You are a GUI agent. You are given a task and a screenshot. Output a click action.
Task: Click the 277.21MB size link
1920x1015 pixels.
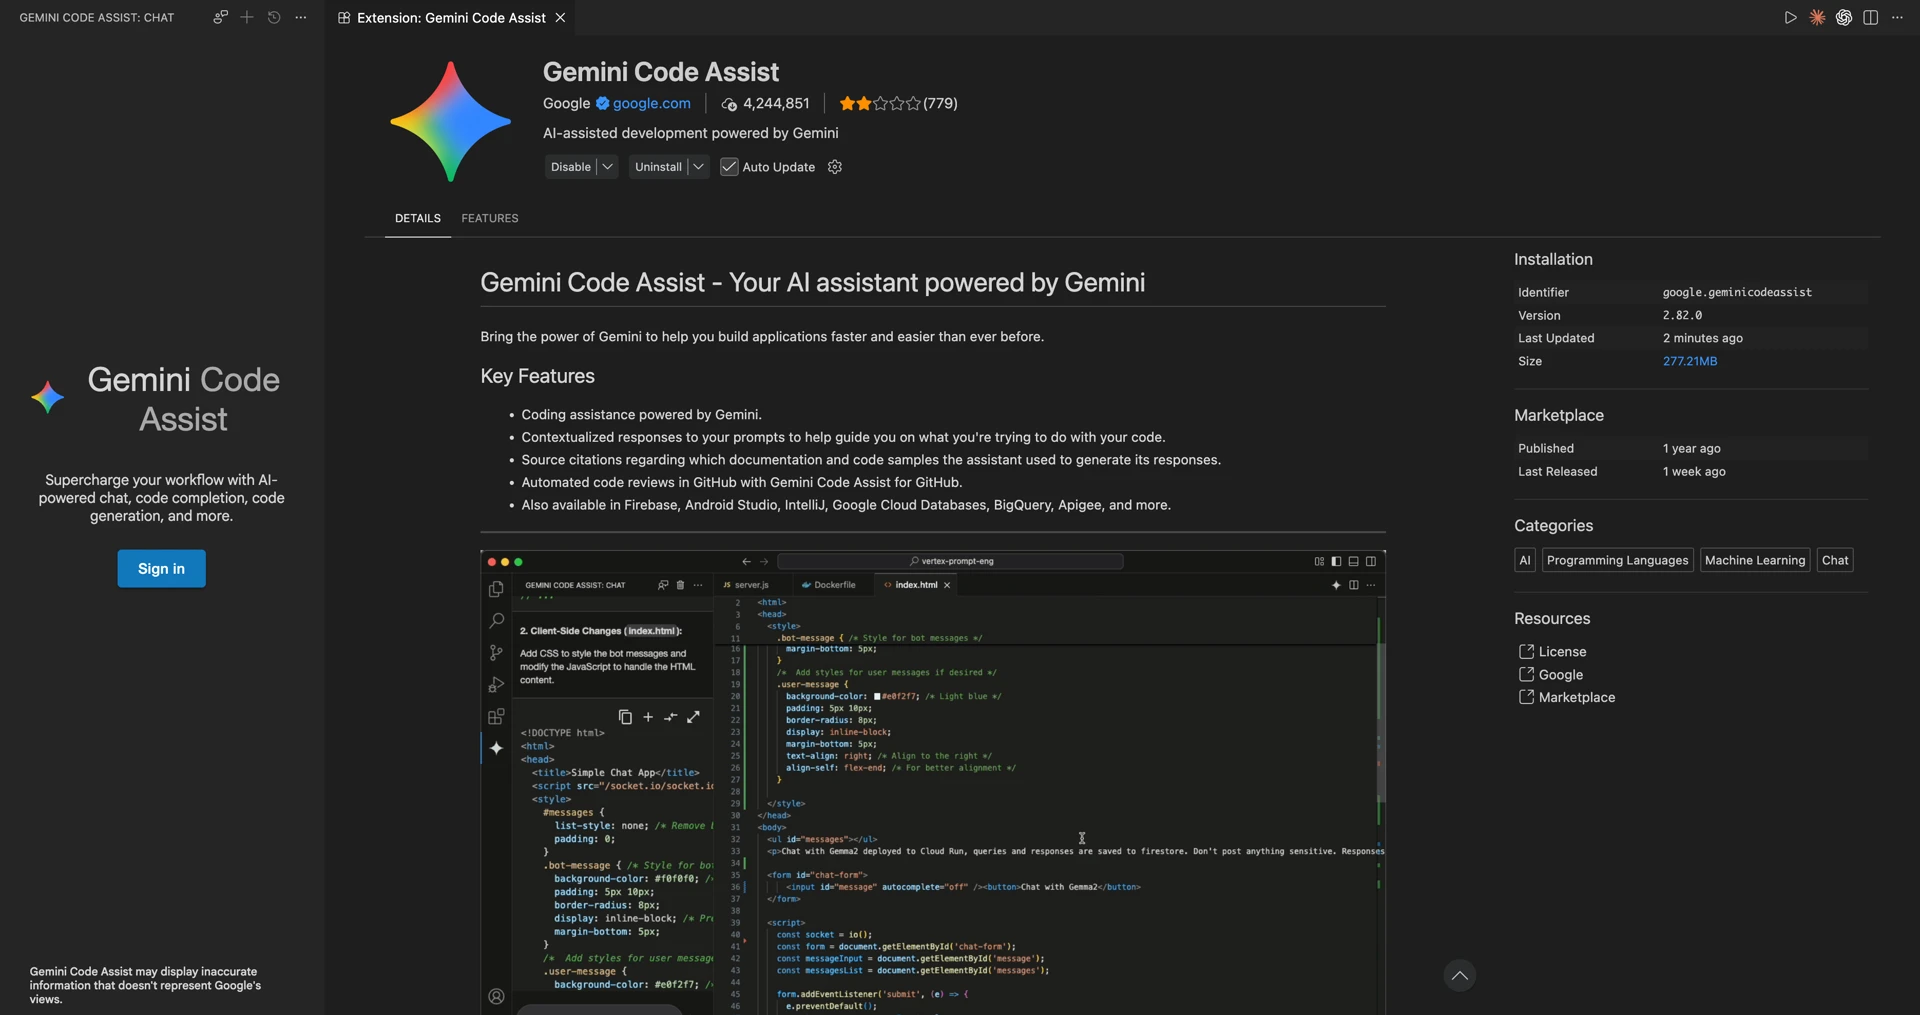[1690, 361]
